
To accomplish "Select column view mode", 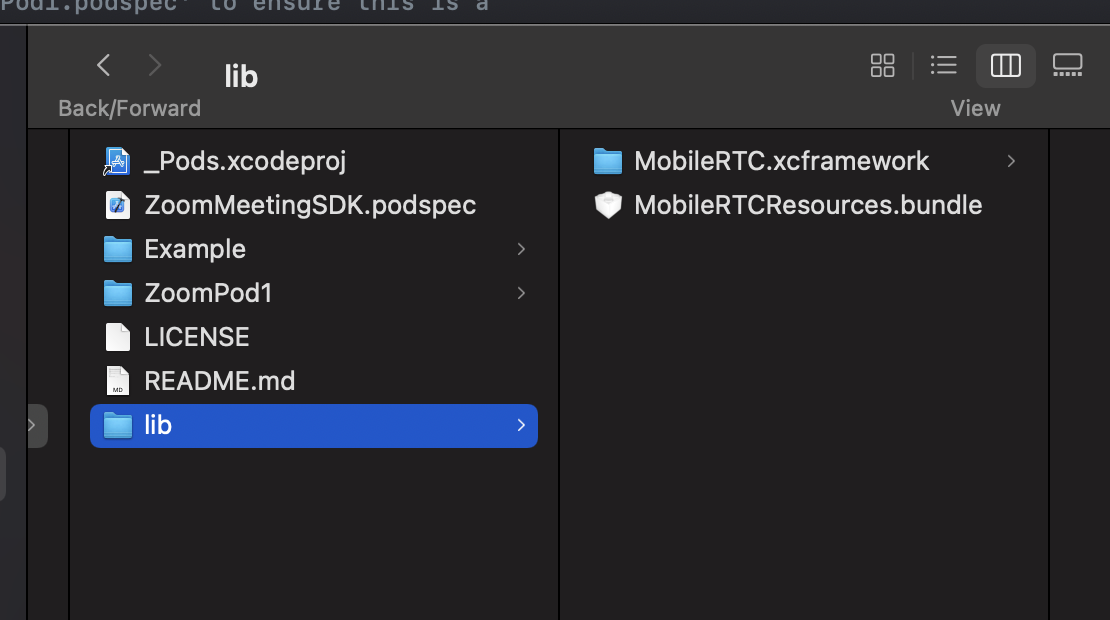I will pos(1005,66).
